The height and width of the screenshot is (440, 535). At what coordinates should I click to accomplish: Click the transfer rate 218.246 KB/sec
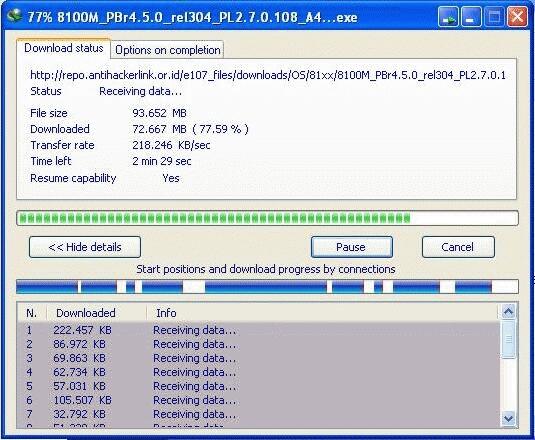[171, 145]
